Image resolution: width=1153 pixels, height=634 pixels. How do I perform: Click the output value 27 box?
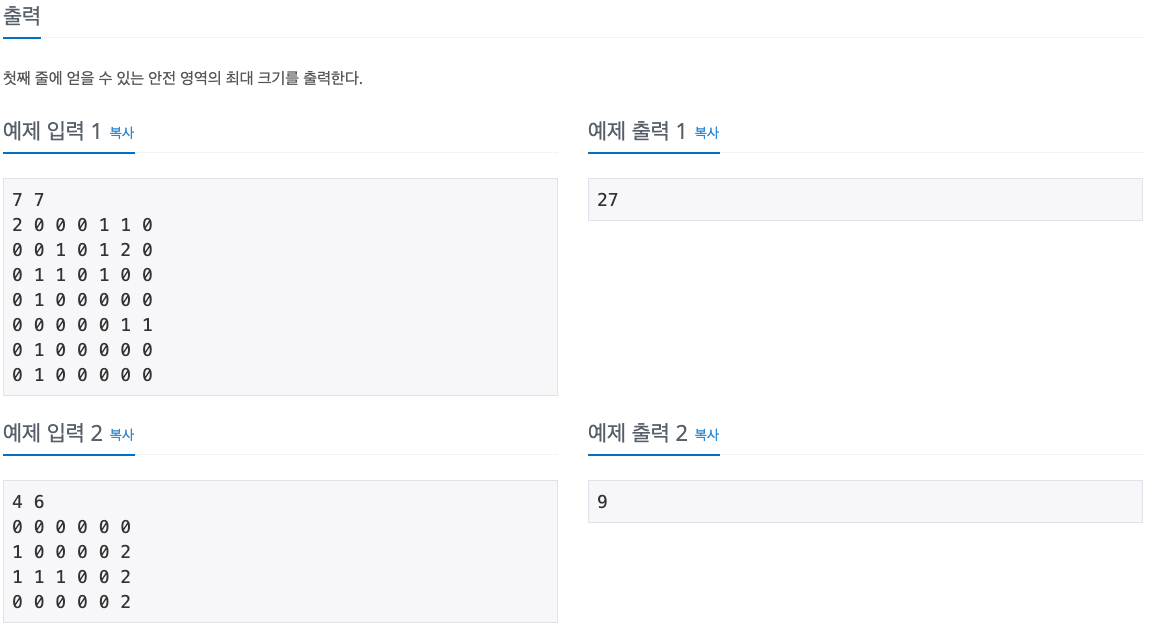point(865,199)
